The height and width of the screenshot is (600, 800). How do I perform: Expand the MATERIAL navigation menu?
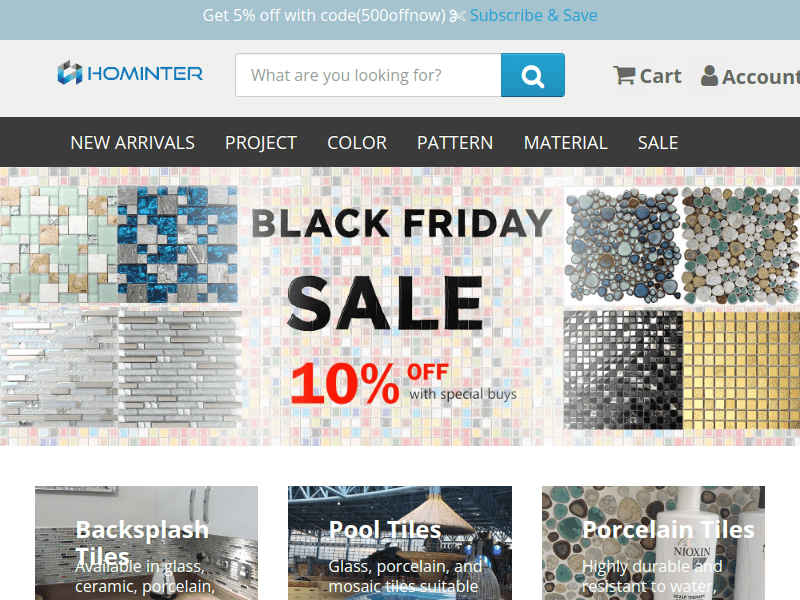(x=565, y=142)
